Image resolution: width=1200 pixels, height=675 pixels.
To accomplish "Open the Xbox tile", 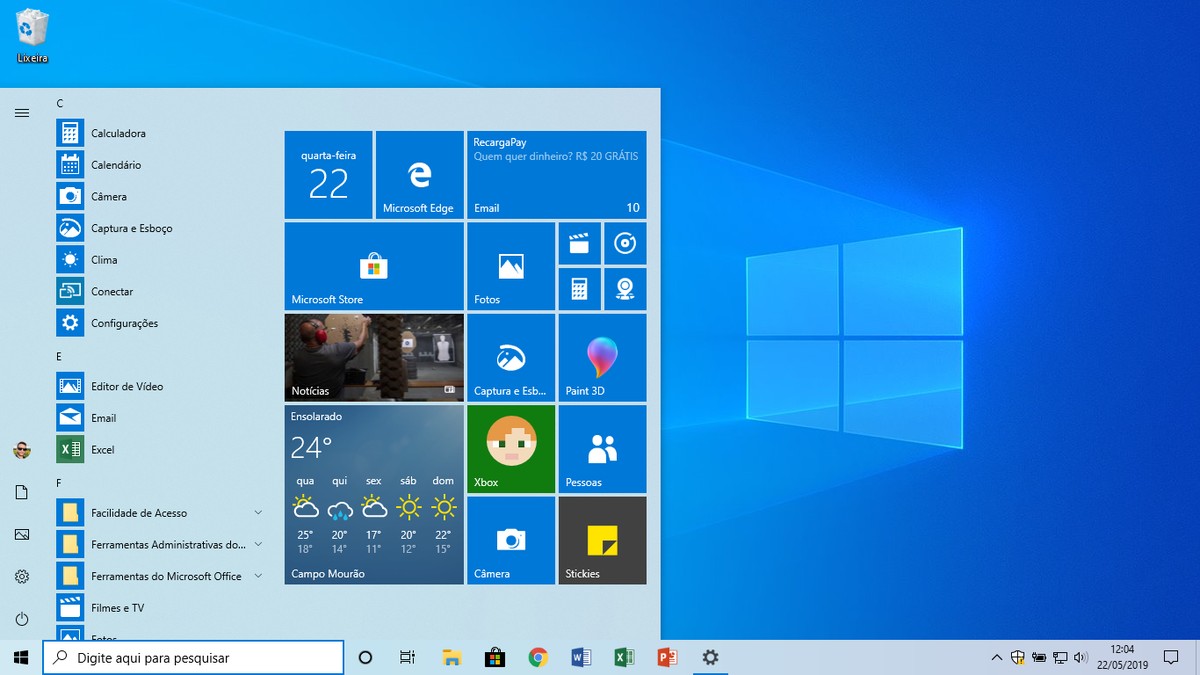I will (511, 449).
